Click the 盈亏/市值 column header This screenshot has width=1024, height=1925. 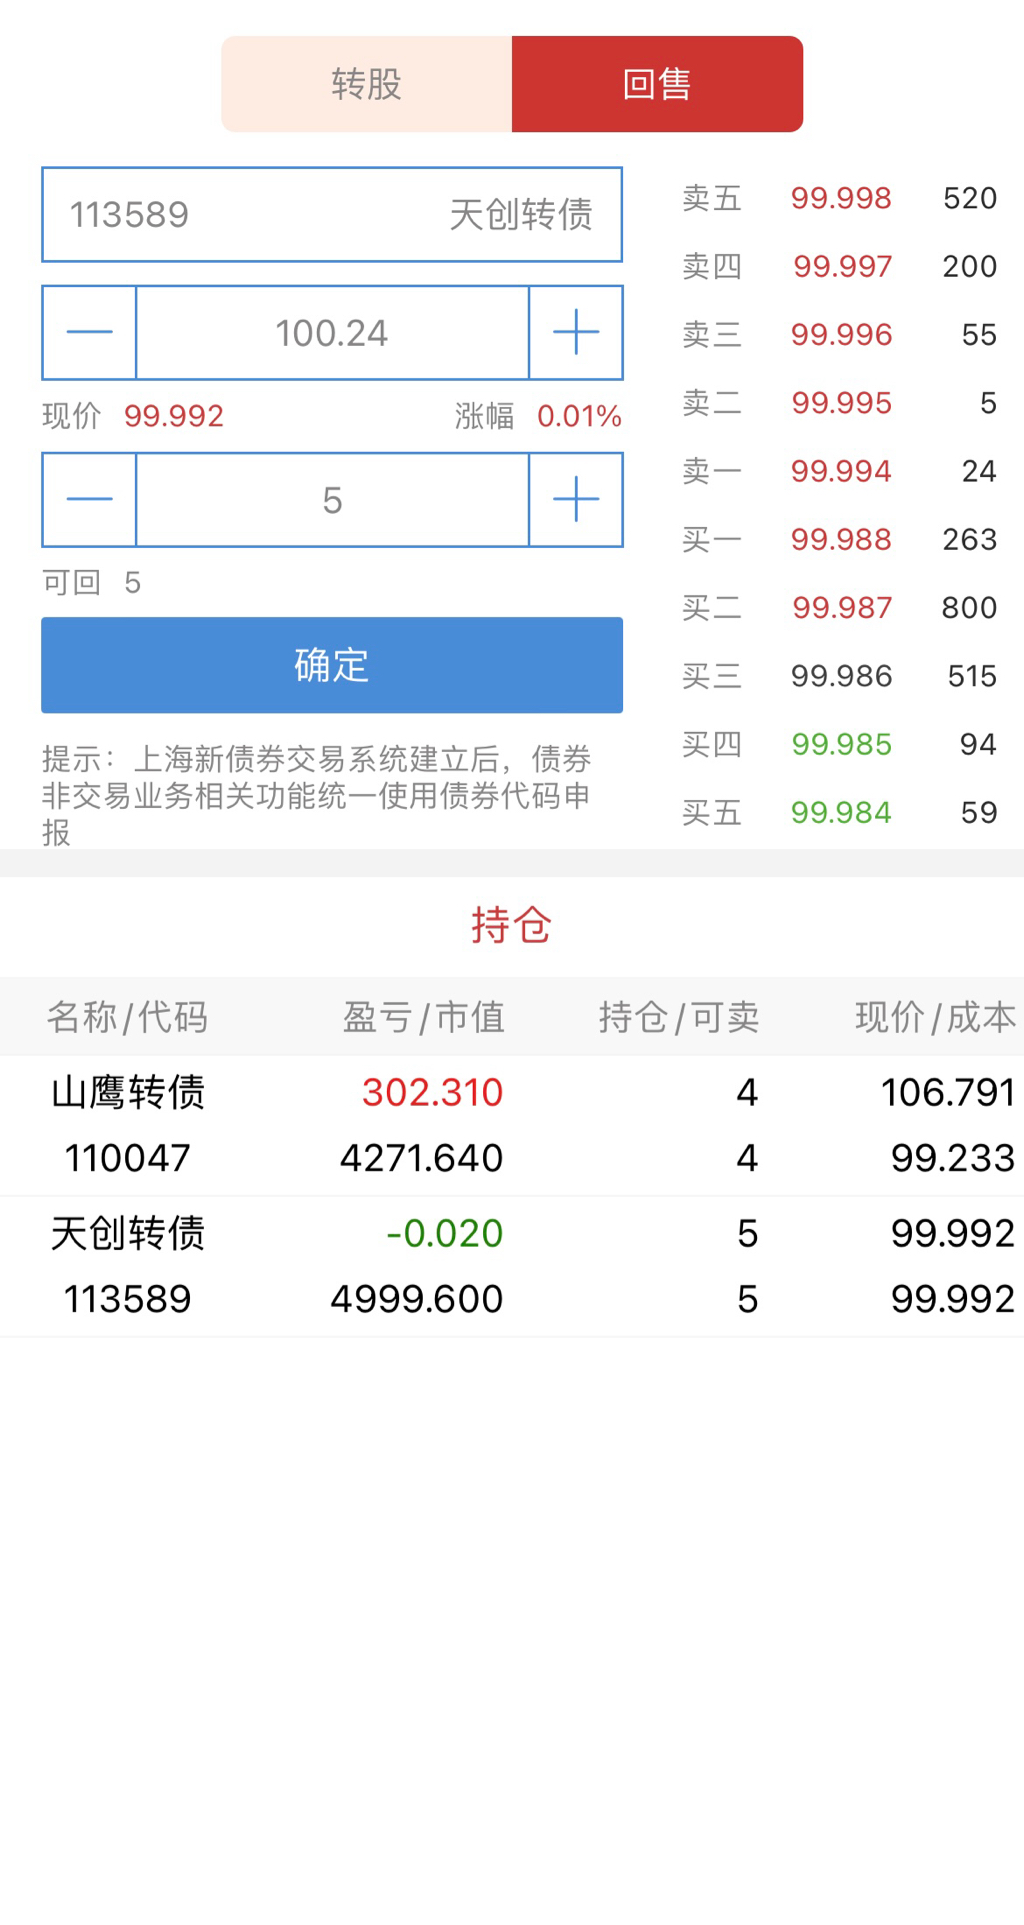pyautogui.click(x=423, y=1017)
